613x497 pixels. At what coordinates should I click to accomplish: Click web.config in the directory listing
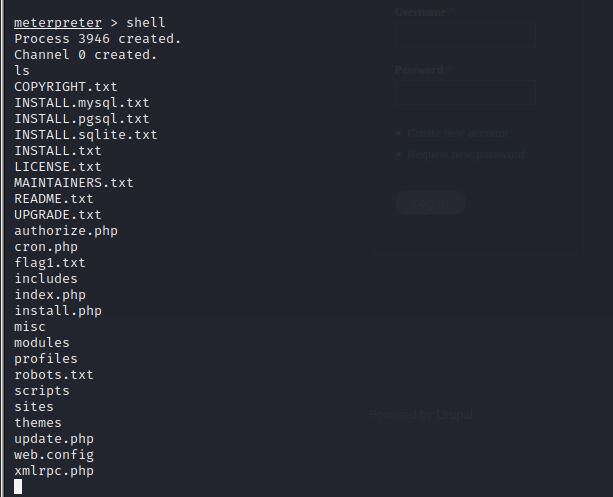click(x=53, y=455)
